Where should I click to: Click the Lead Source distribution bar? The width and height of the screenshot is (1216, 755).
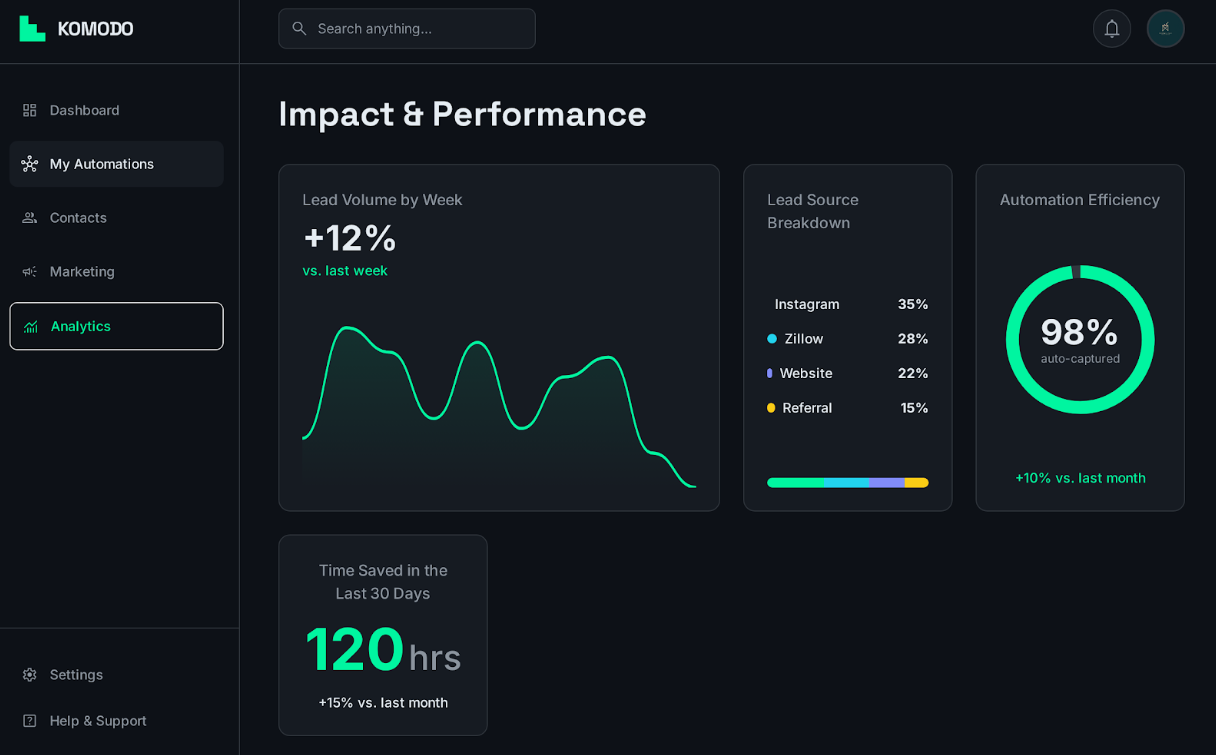click(x=847, y=482)
